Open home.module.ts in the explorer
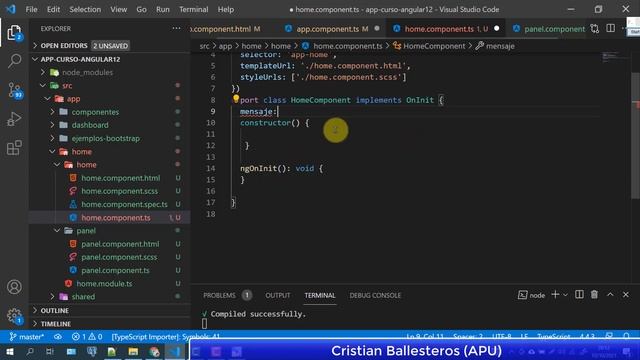 coord(104,283)
